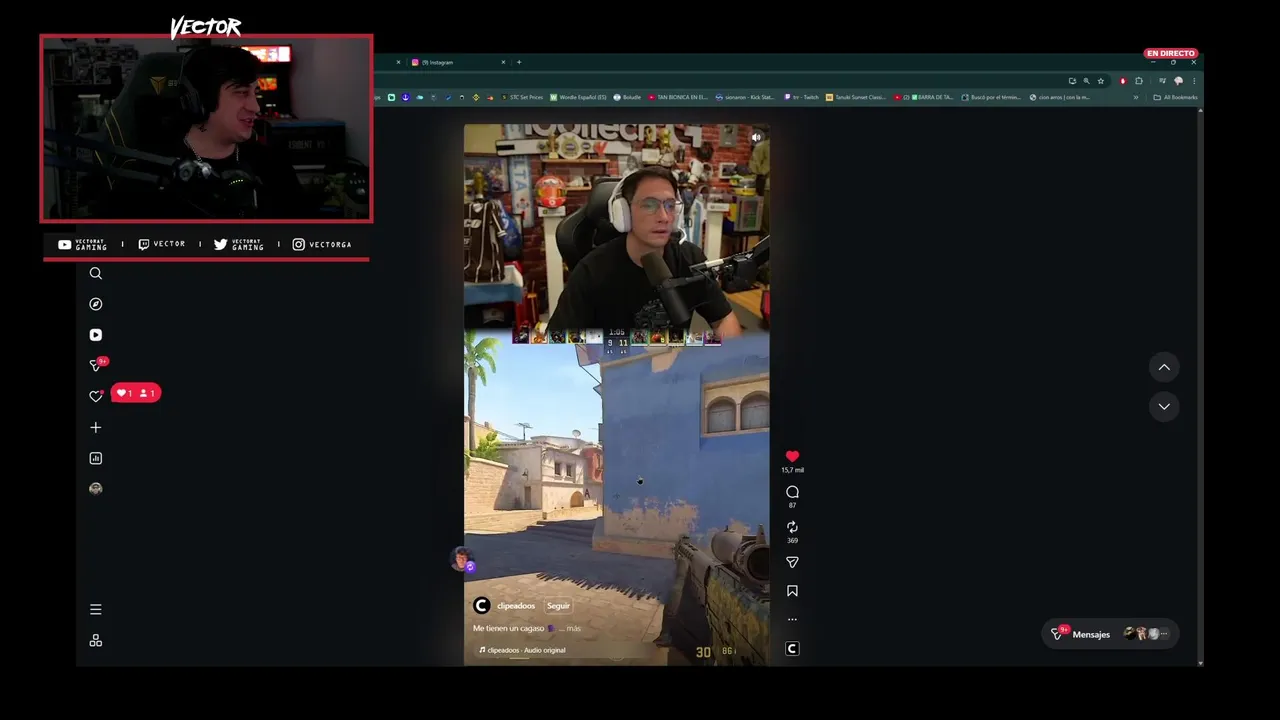
Task: Open the browser zoom magnifier icon
Action: [1086, 81]
